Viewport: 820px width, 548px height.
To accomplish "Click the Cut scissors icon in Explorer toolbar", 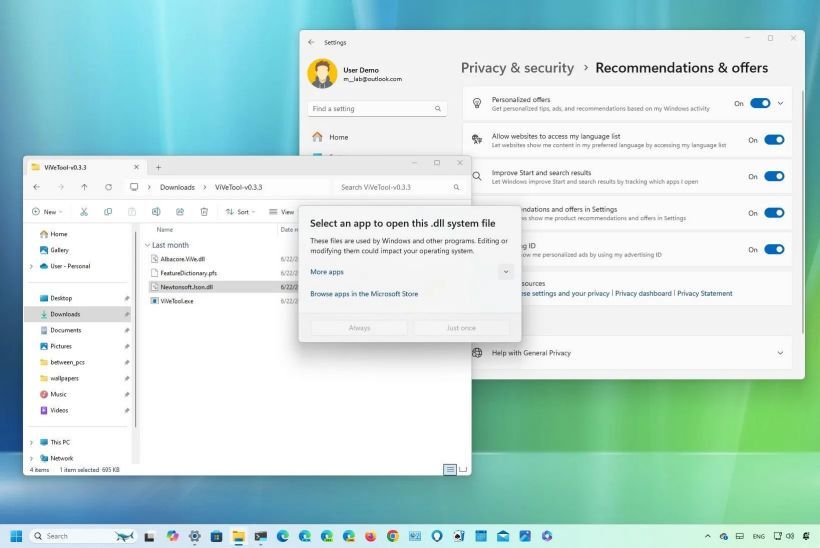I will coord(83,212).
